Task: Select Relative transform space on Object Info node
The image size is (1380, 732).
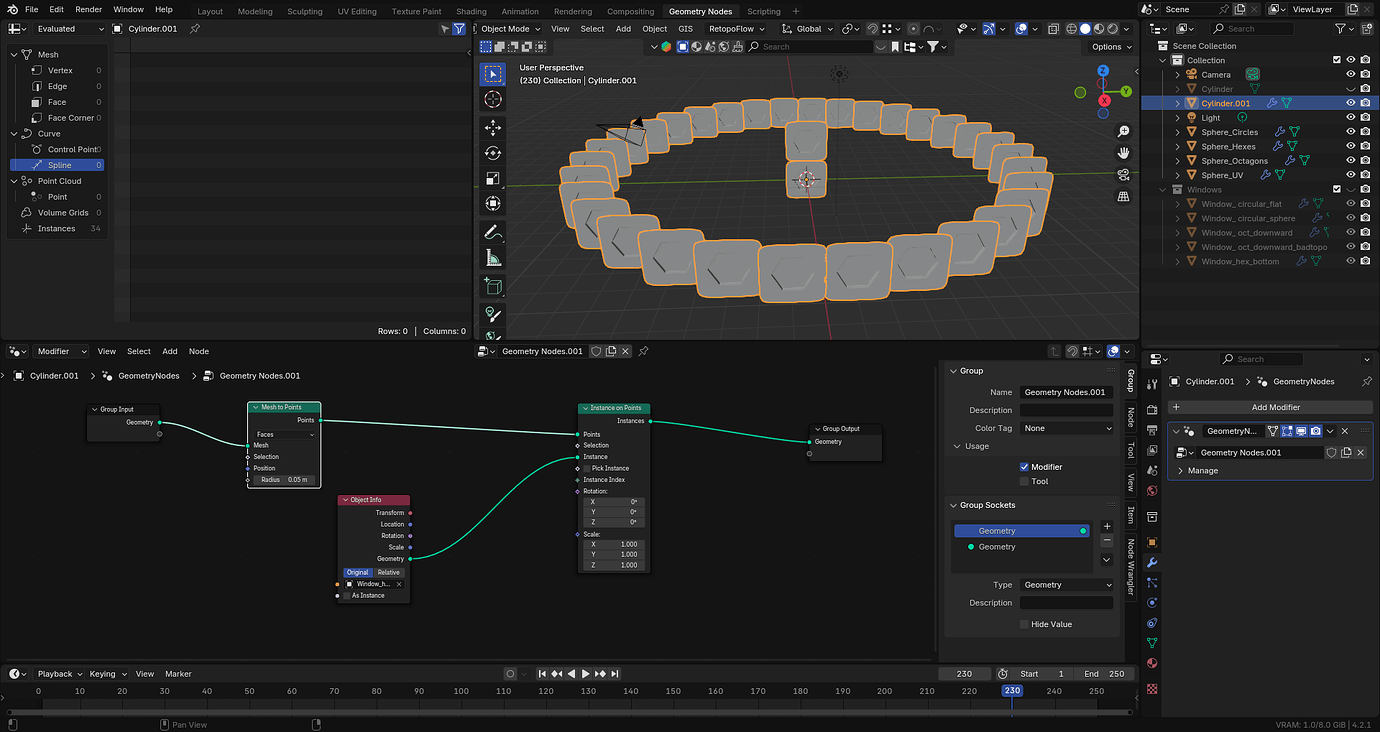Action: point(388,572)
